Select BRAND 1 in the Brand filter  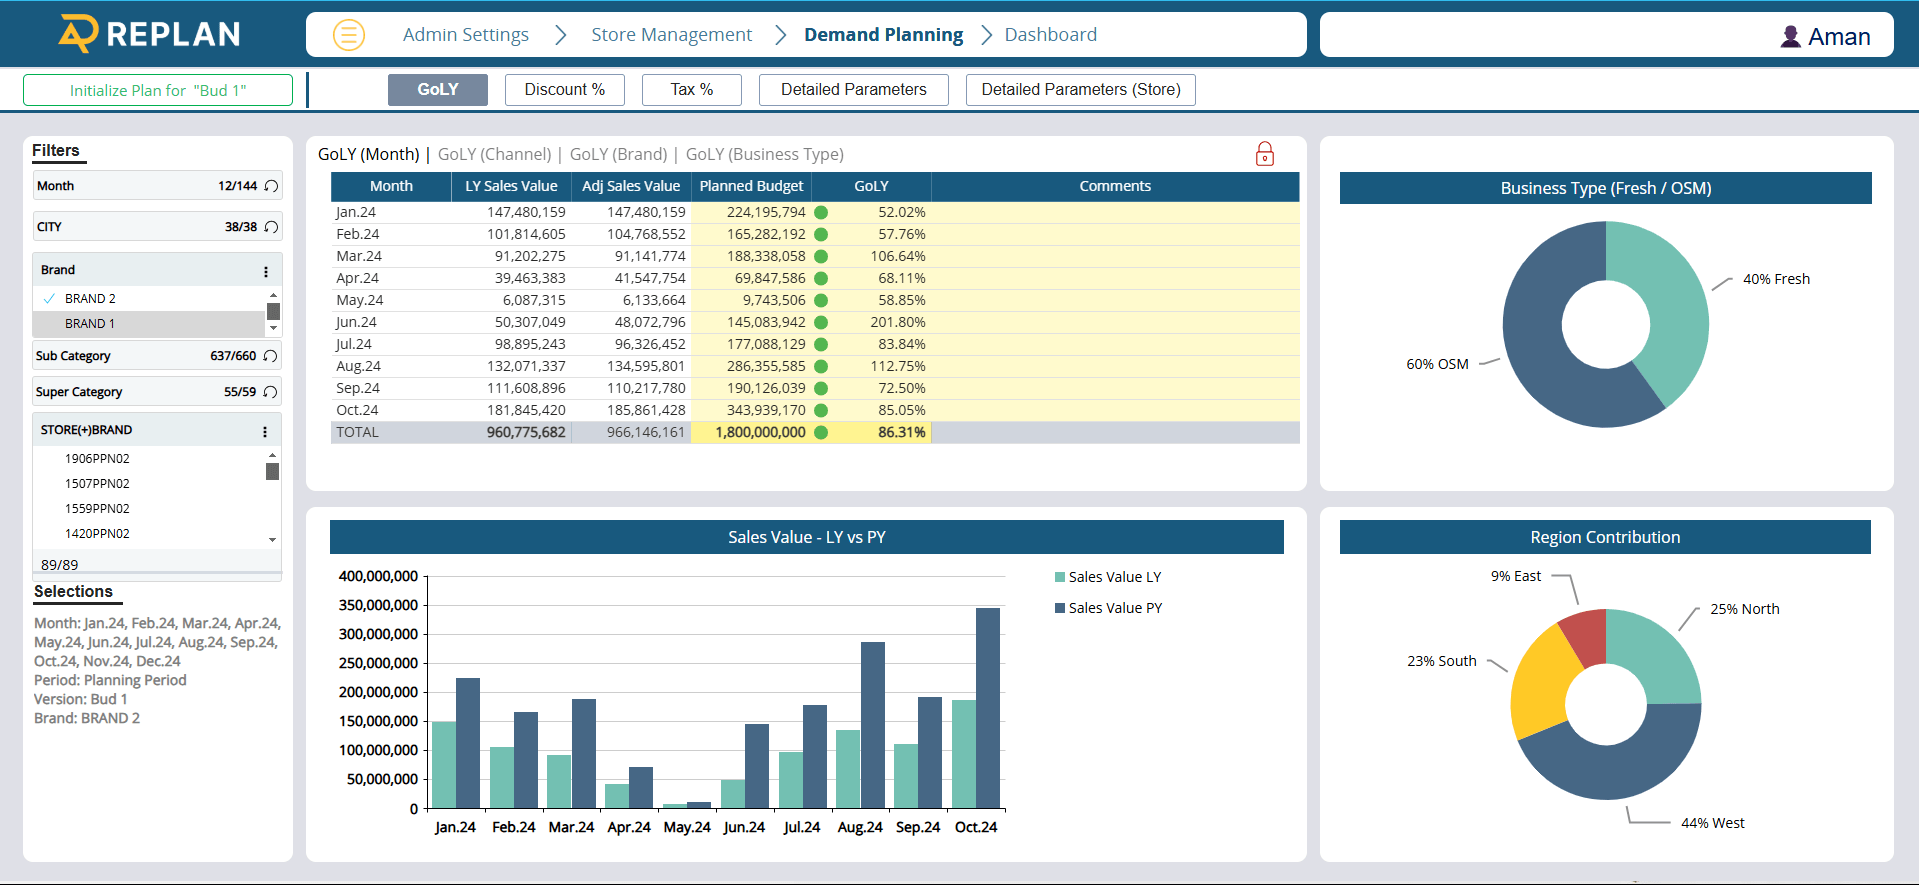coord(90,324)
